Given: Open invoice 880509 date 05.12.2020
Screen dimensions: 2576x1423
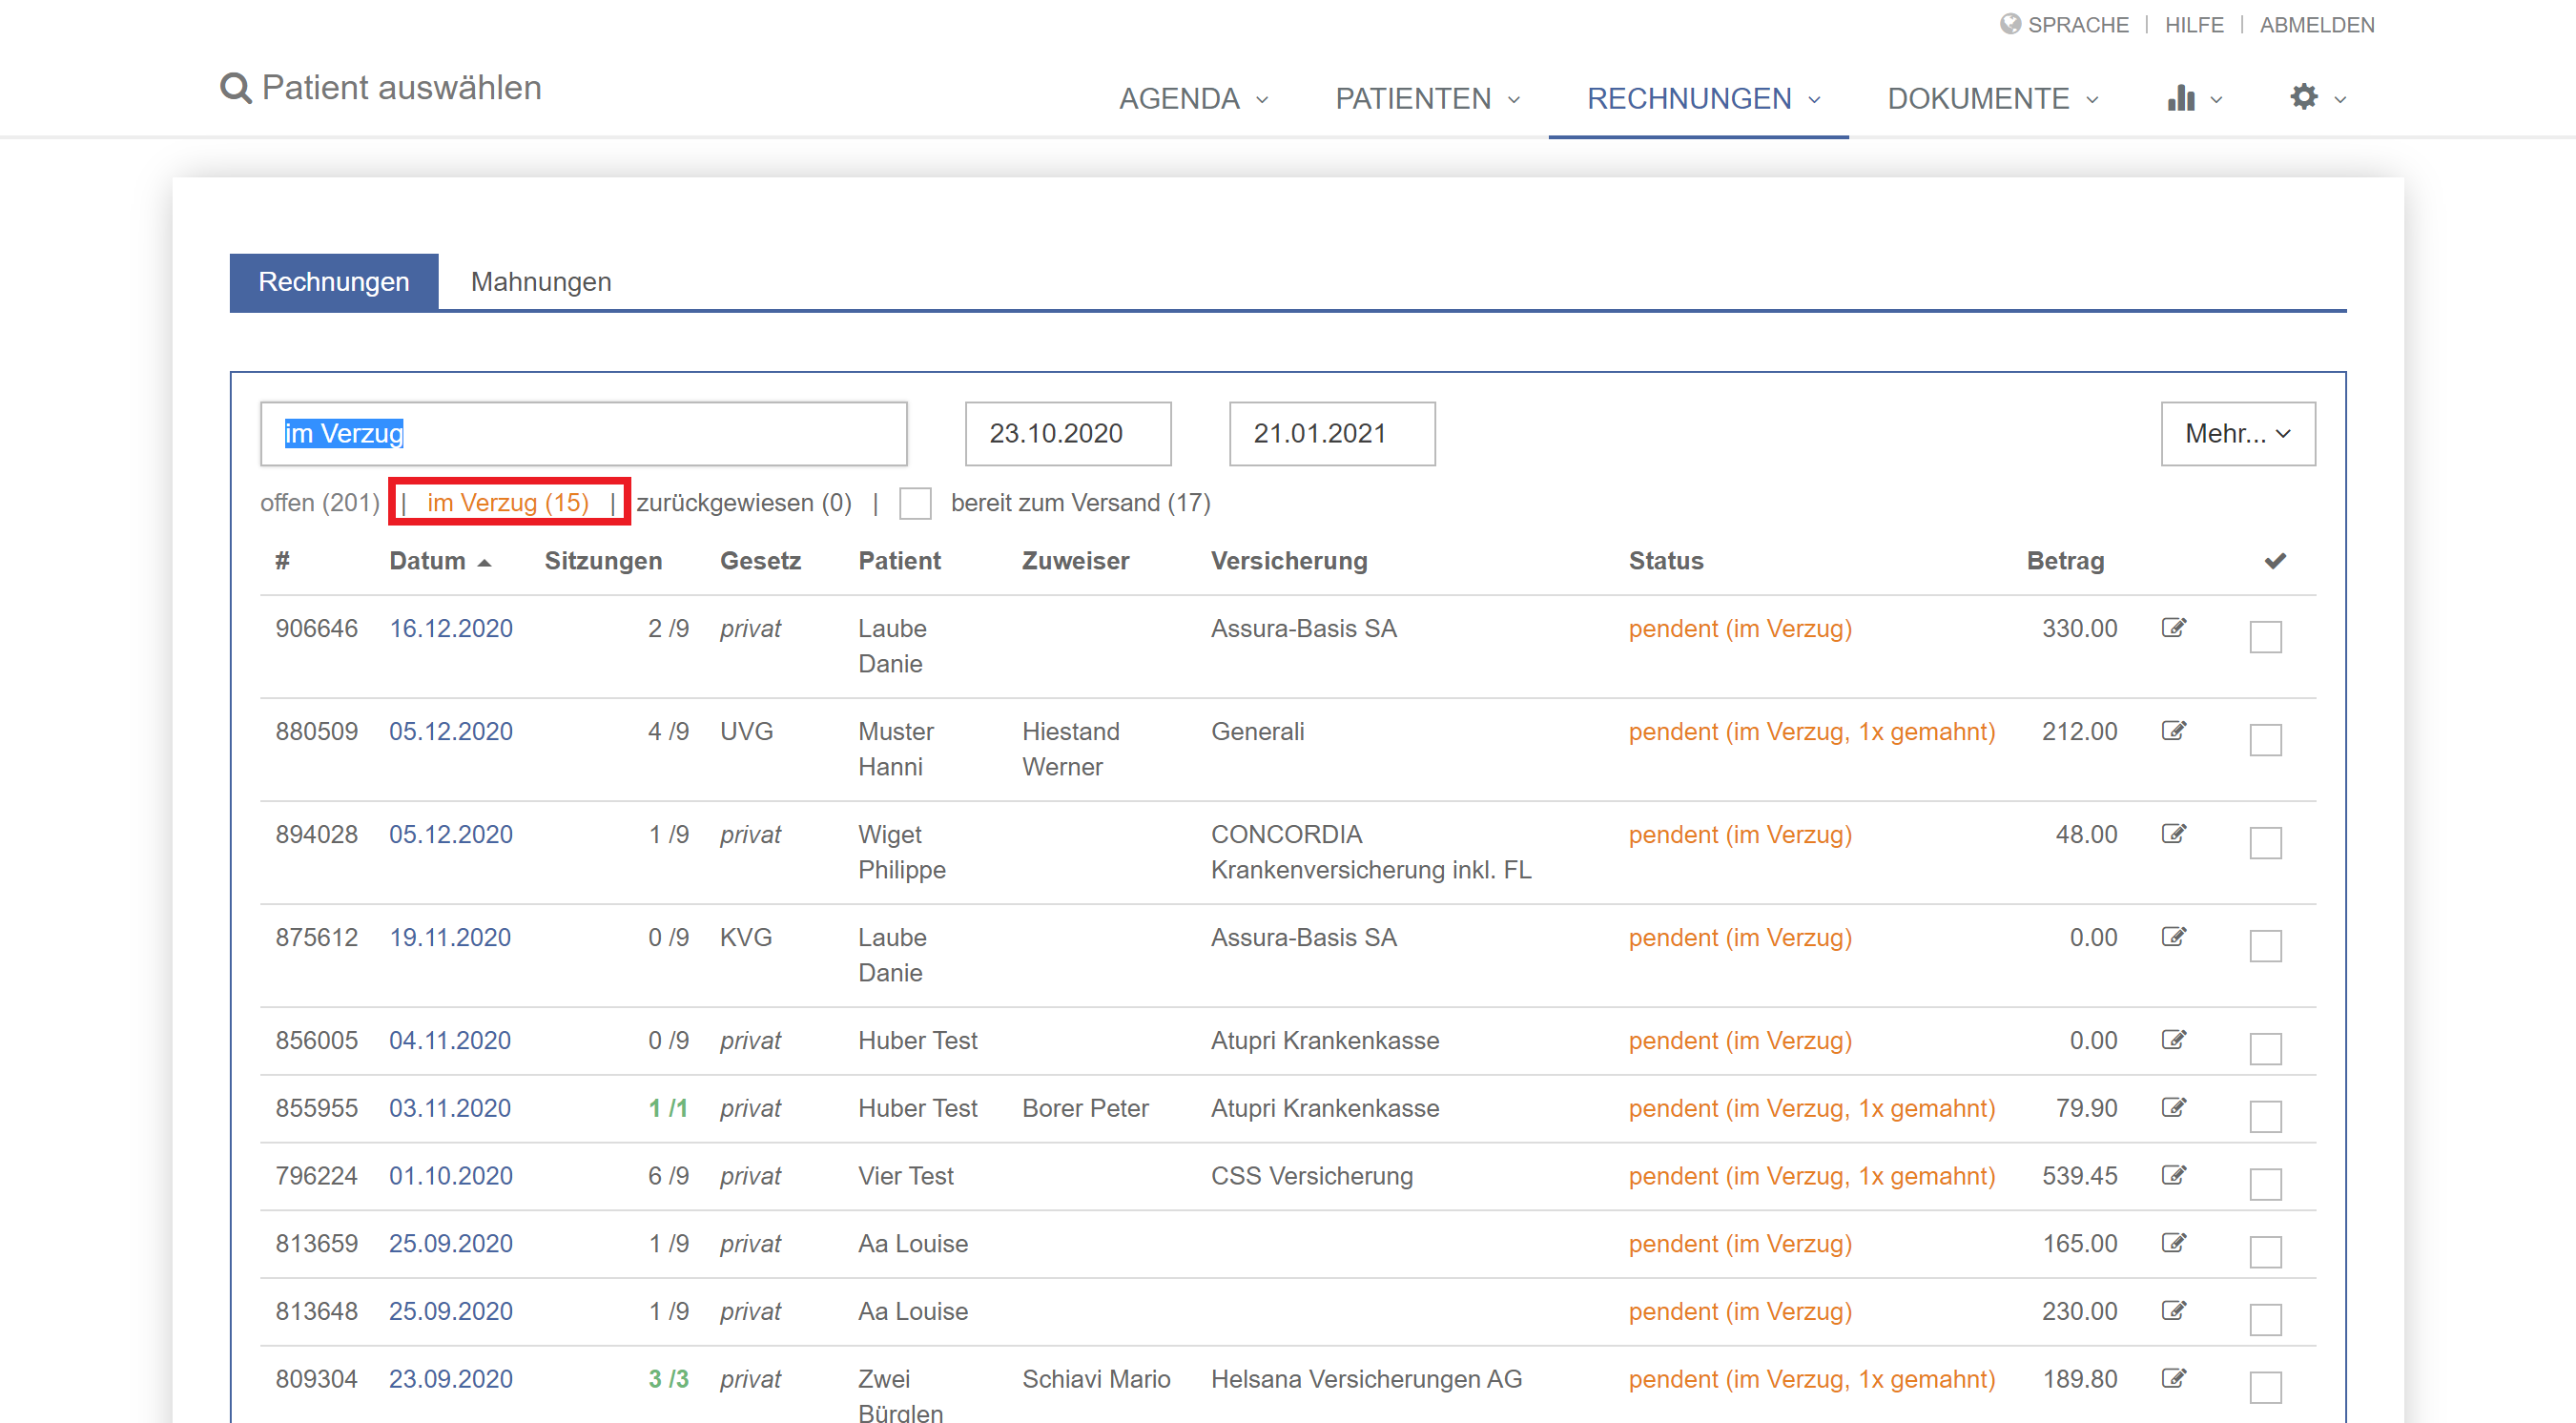Looking at the screenshot, I should tap(451, 731).
